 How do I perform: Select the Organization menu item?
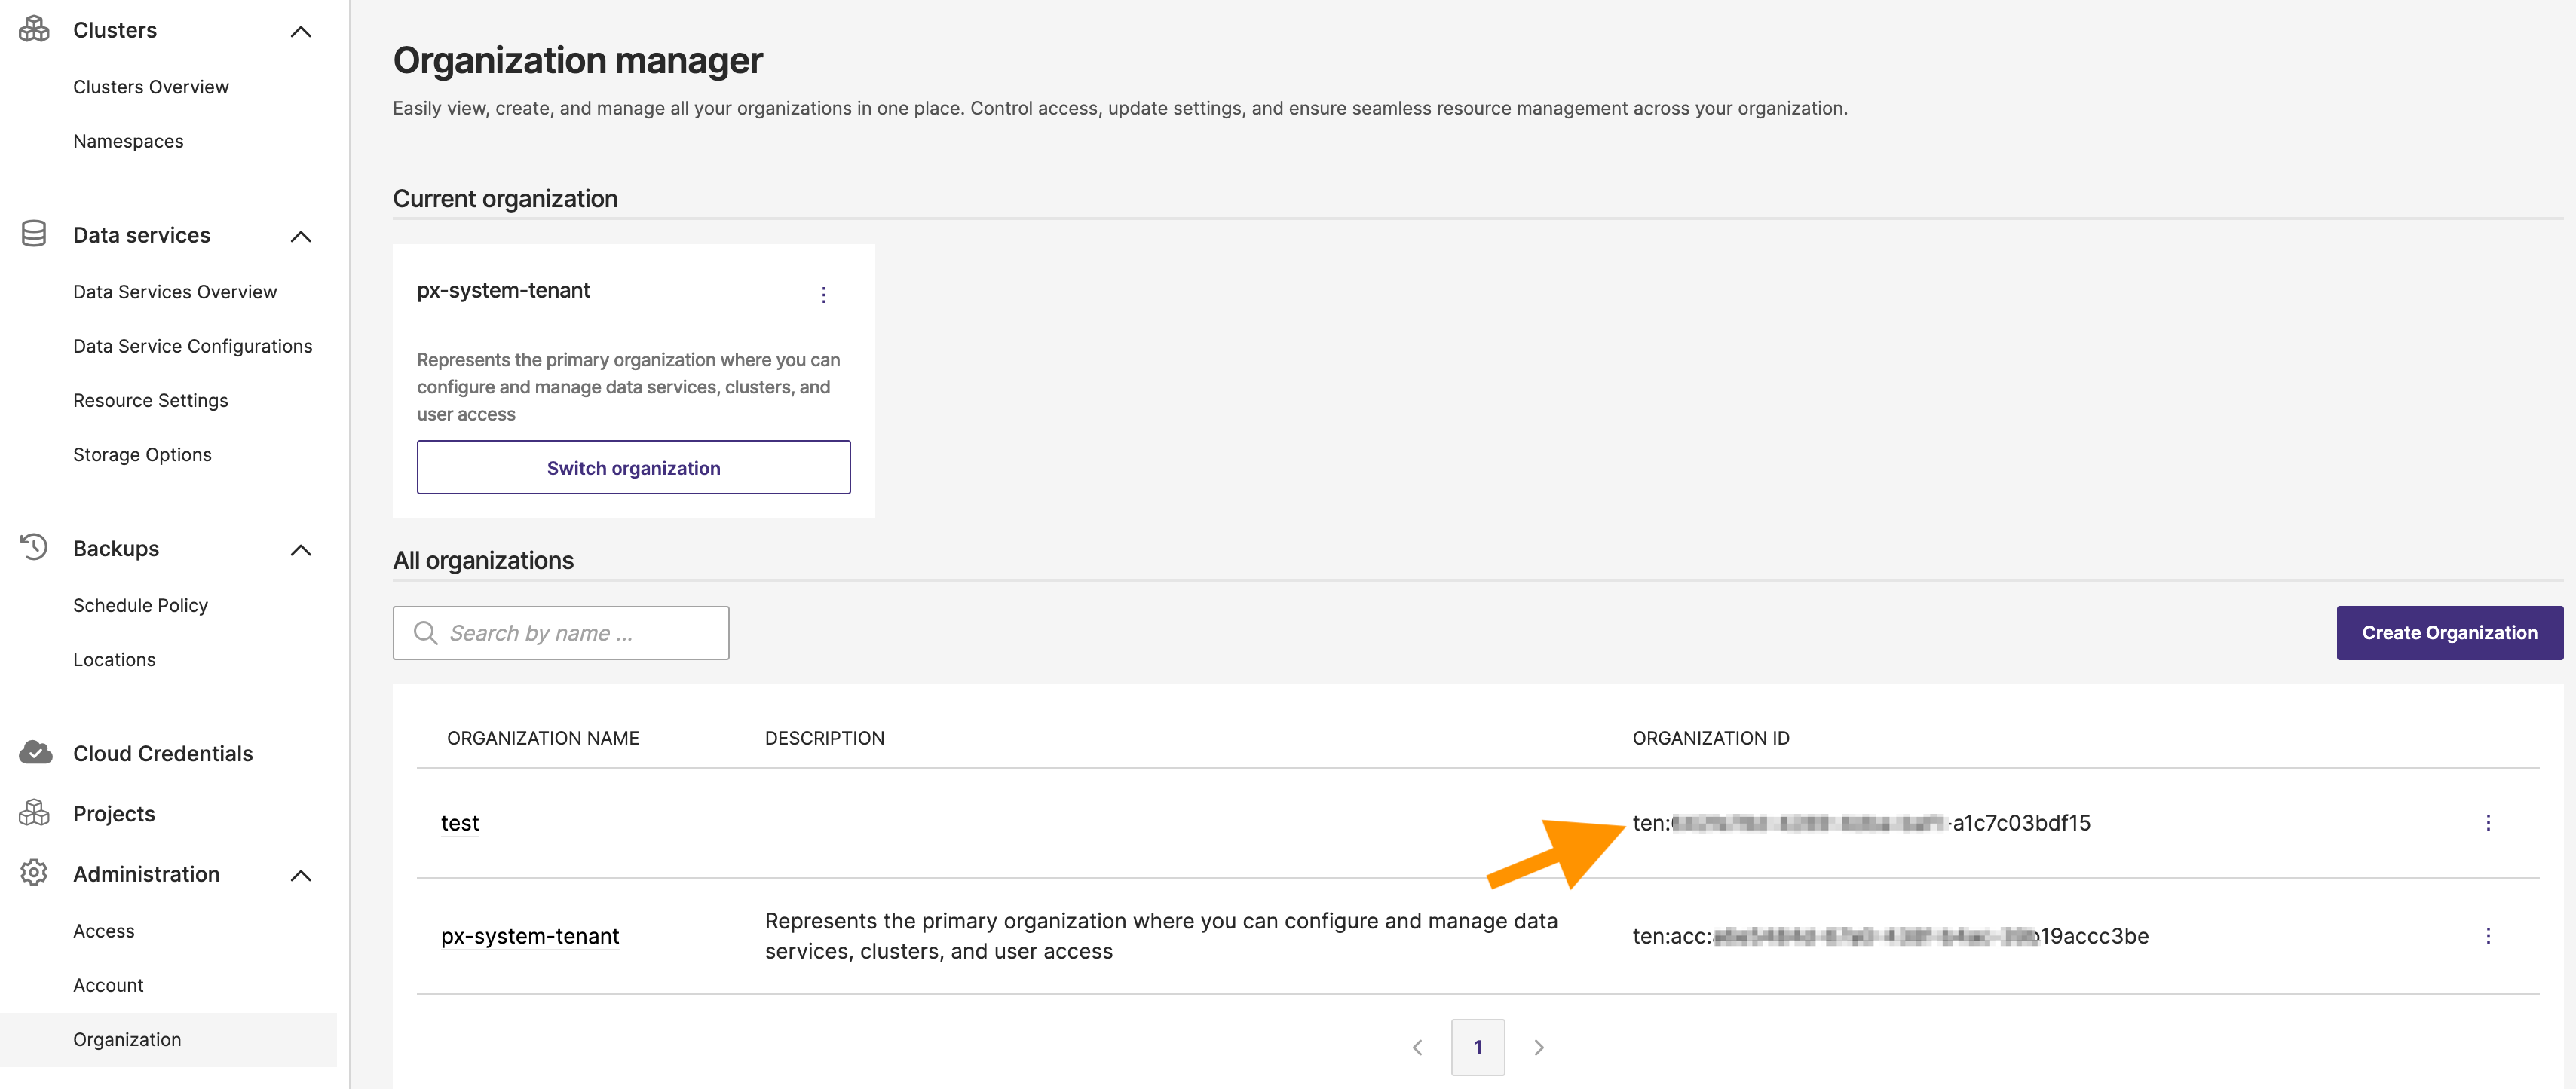coord(127,1038)
